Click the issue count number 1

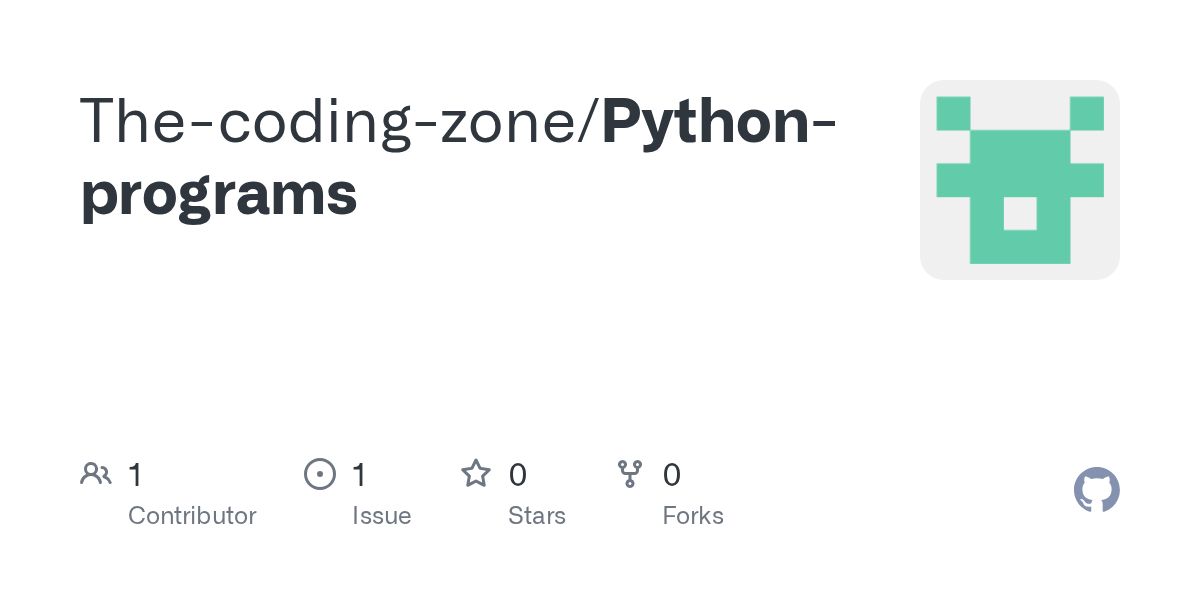tap(359, 474)
